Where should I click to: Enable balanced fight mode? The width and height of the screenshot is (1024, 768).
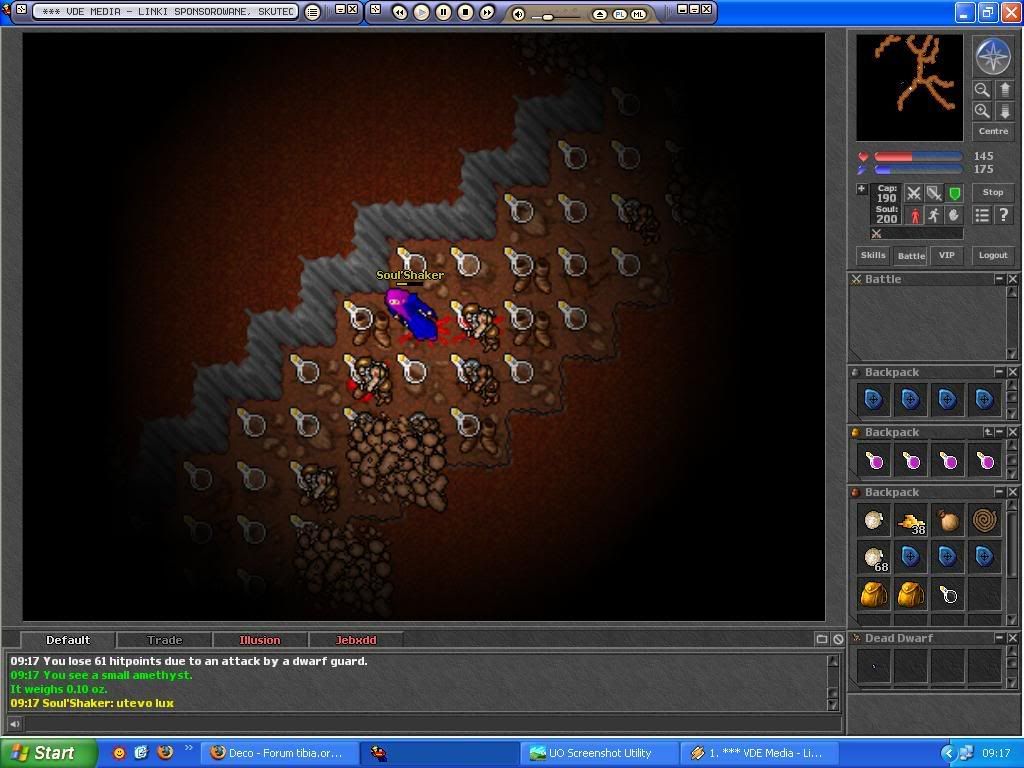pos(934,193)
